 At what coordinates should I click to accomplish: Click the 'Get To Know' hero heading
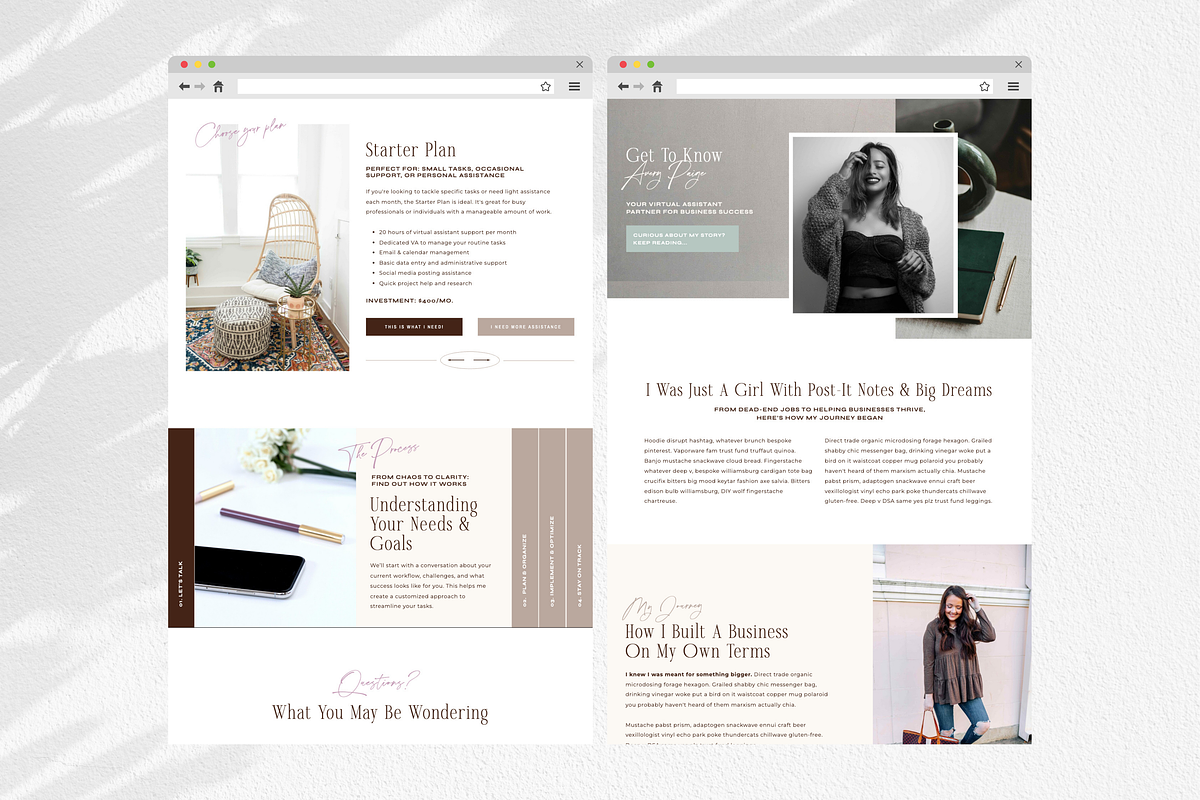pos(674,155)
